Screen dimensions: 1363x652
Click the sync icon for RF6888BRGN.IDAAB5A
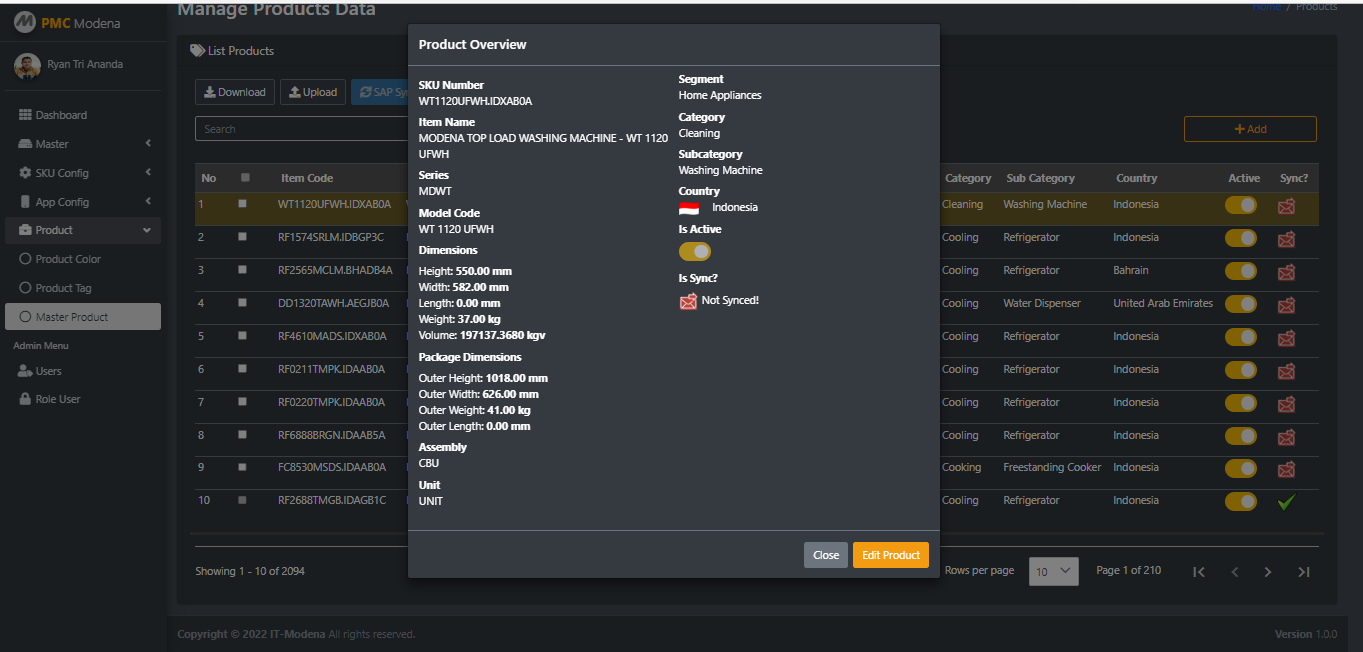tap(1286, 437)
